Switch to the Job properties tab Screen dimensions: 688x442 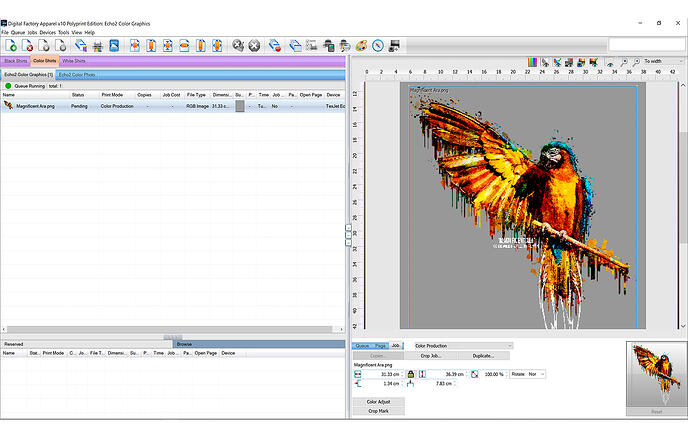coord(395,345)
